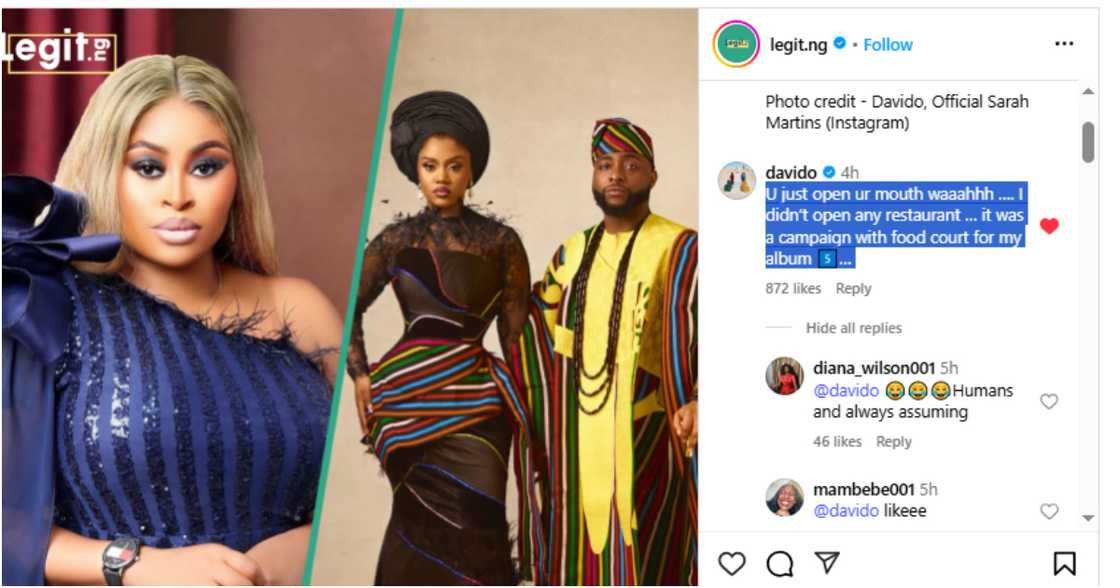Like diana_wilson001's comment heart
This screenshot has height=588, width=1120.
pyautogui.click(x=1049, y=401)
